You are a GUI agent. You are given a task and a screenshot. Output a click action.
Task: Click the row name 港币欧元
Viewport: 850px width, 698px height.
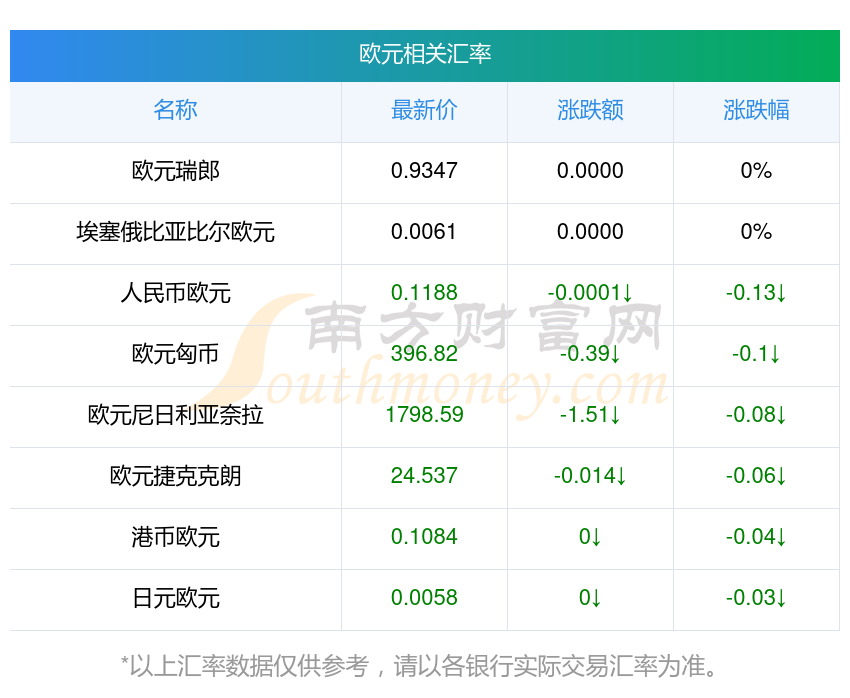[x=175, y=537]
